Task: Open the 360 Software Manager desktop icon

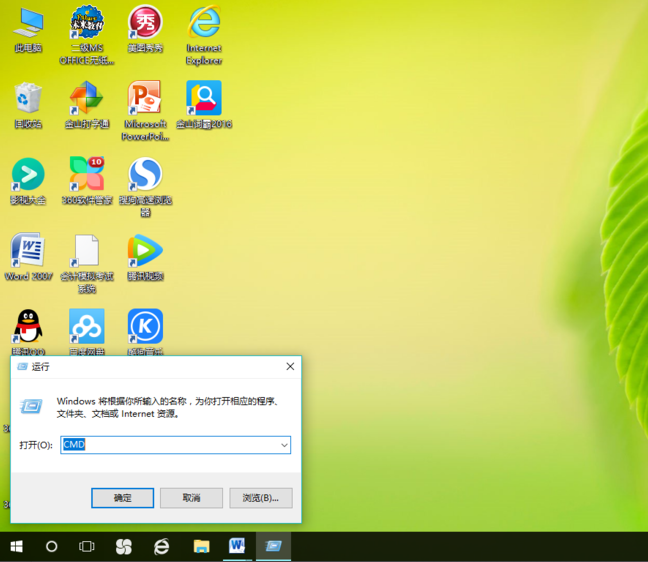Action: (x=86, y=175)
